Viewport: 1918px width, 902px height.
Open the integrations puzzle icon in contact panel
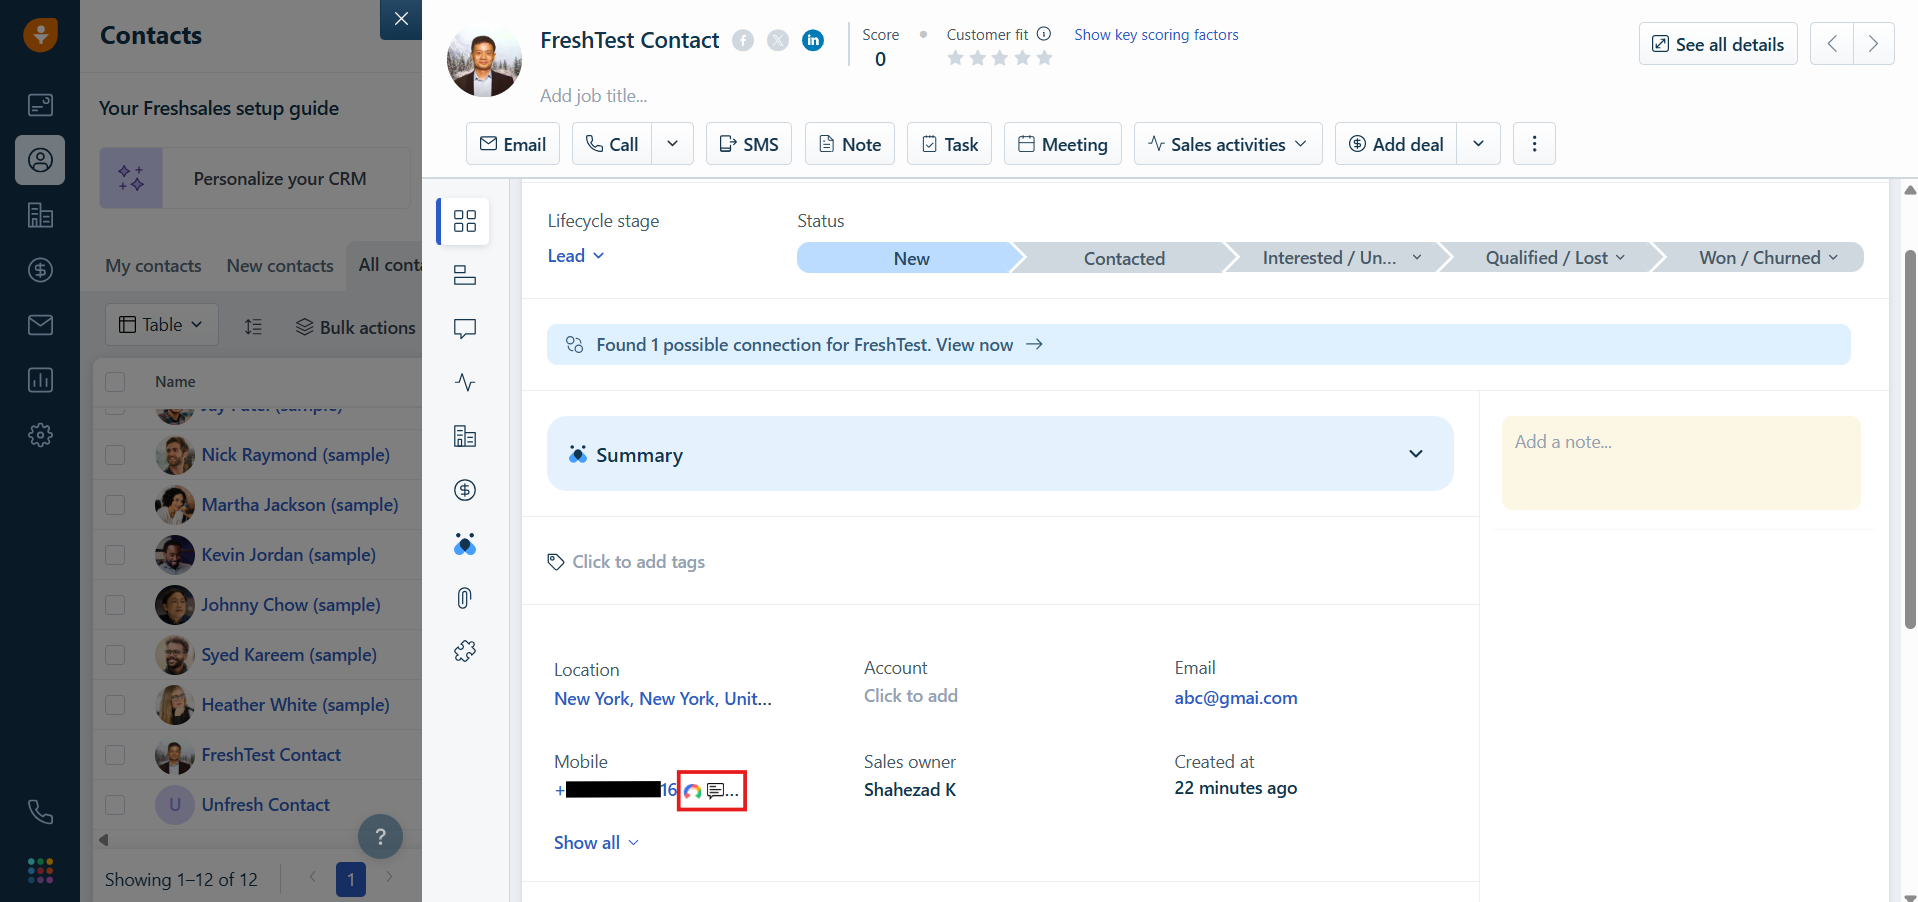point(465,651)
